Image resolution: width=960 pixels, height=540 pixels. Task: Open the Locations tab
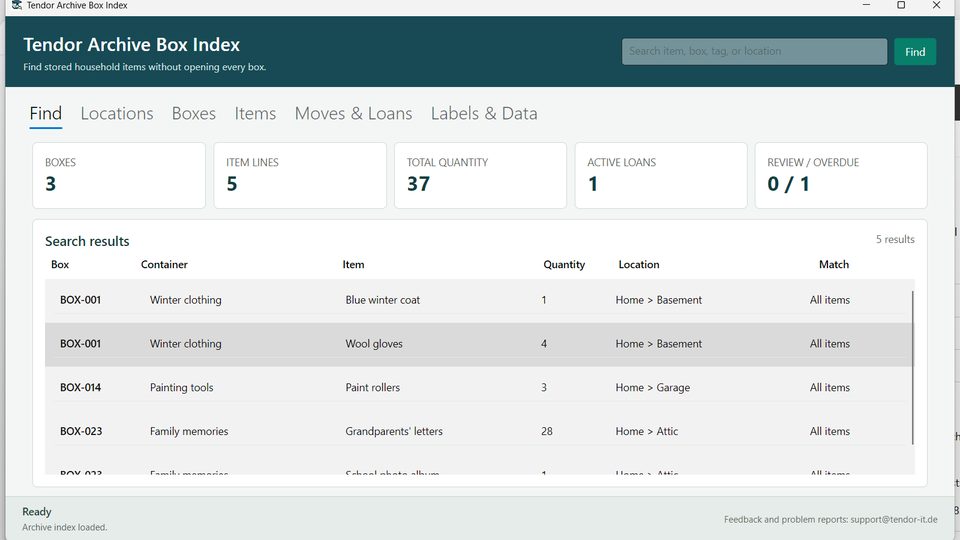(x=117, y=114)
